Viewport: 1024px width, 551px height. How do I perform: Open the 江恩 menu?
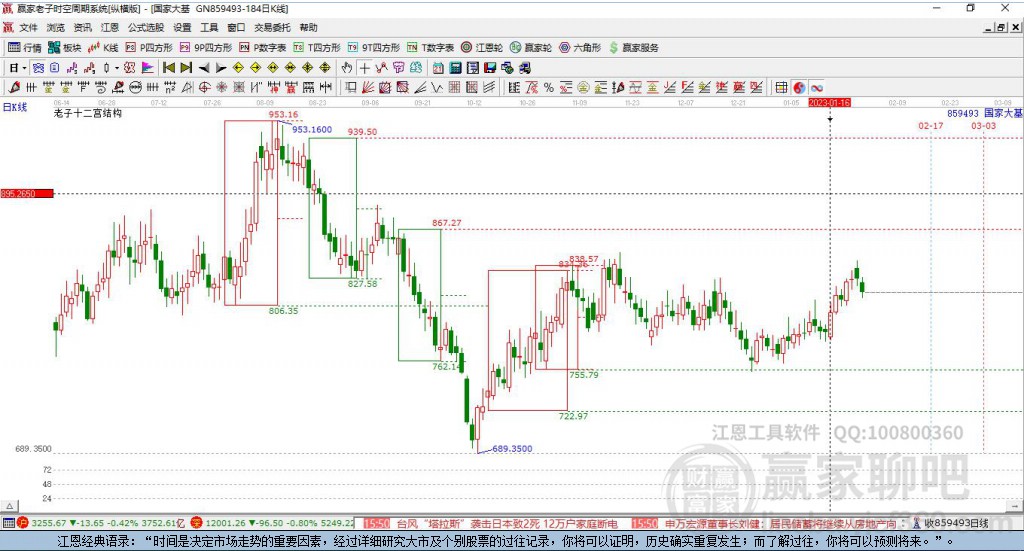click(x=110, y=27)
